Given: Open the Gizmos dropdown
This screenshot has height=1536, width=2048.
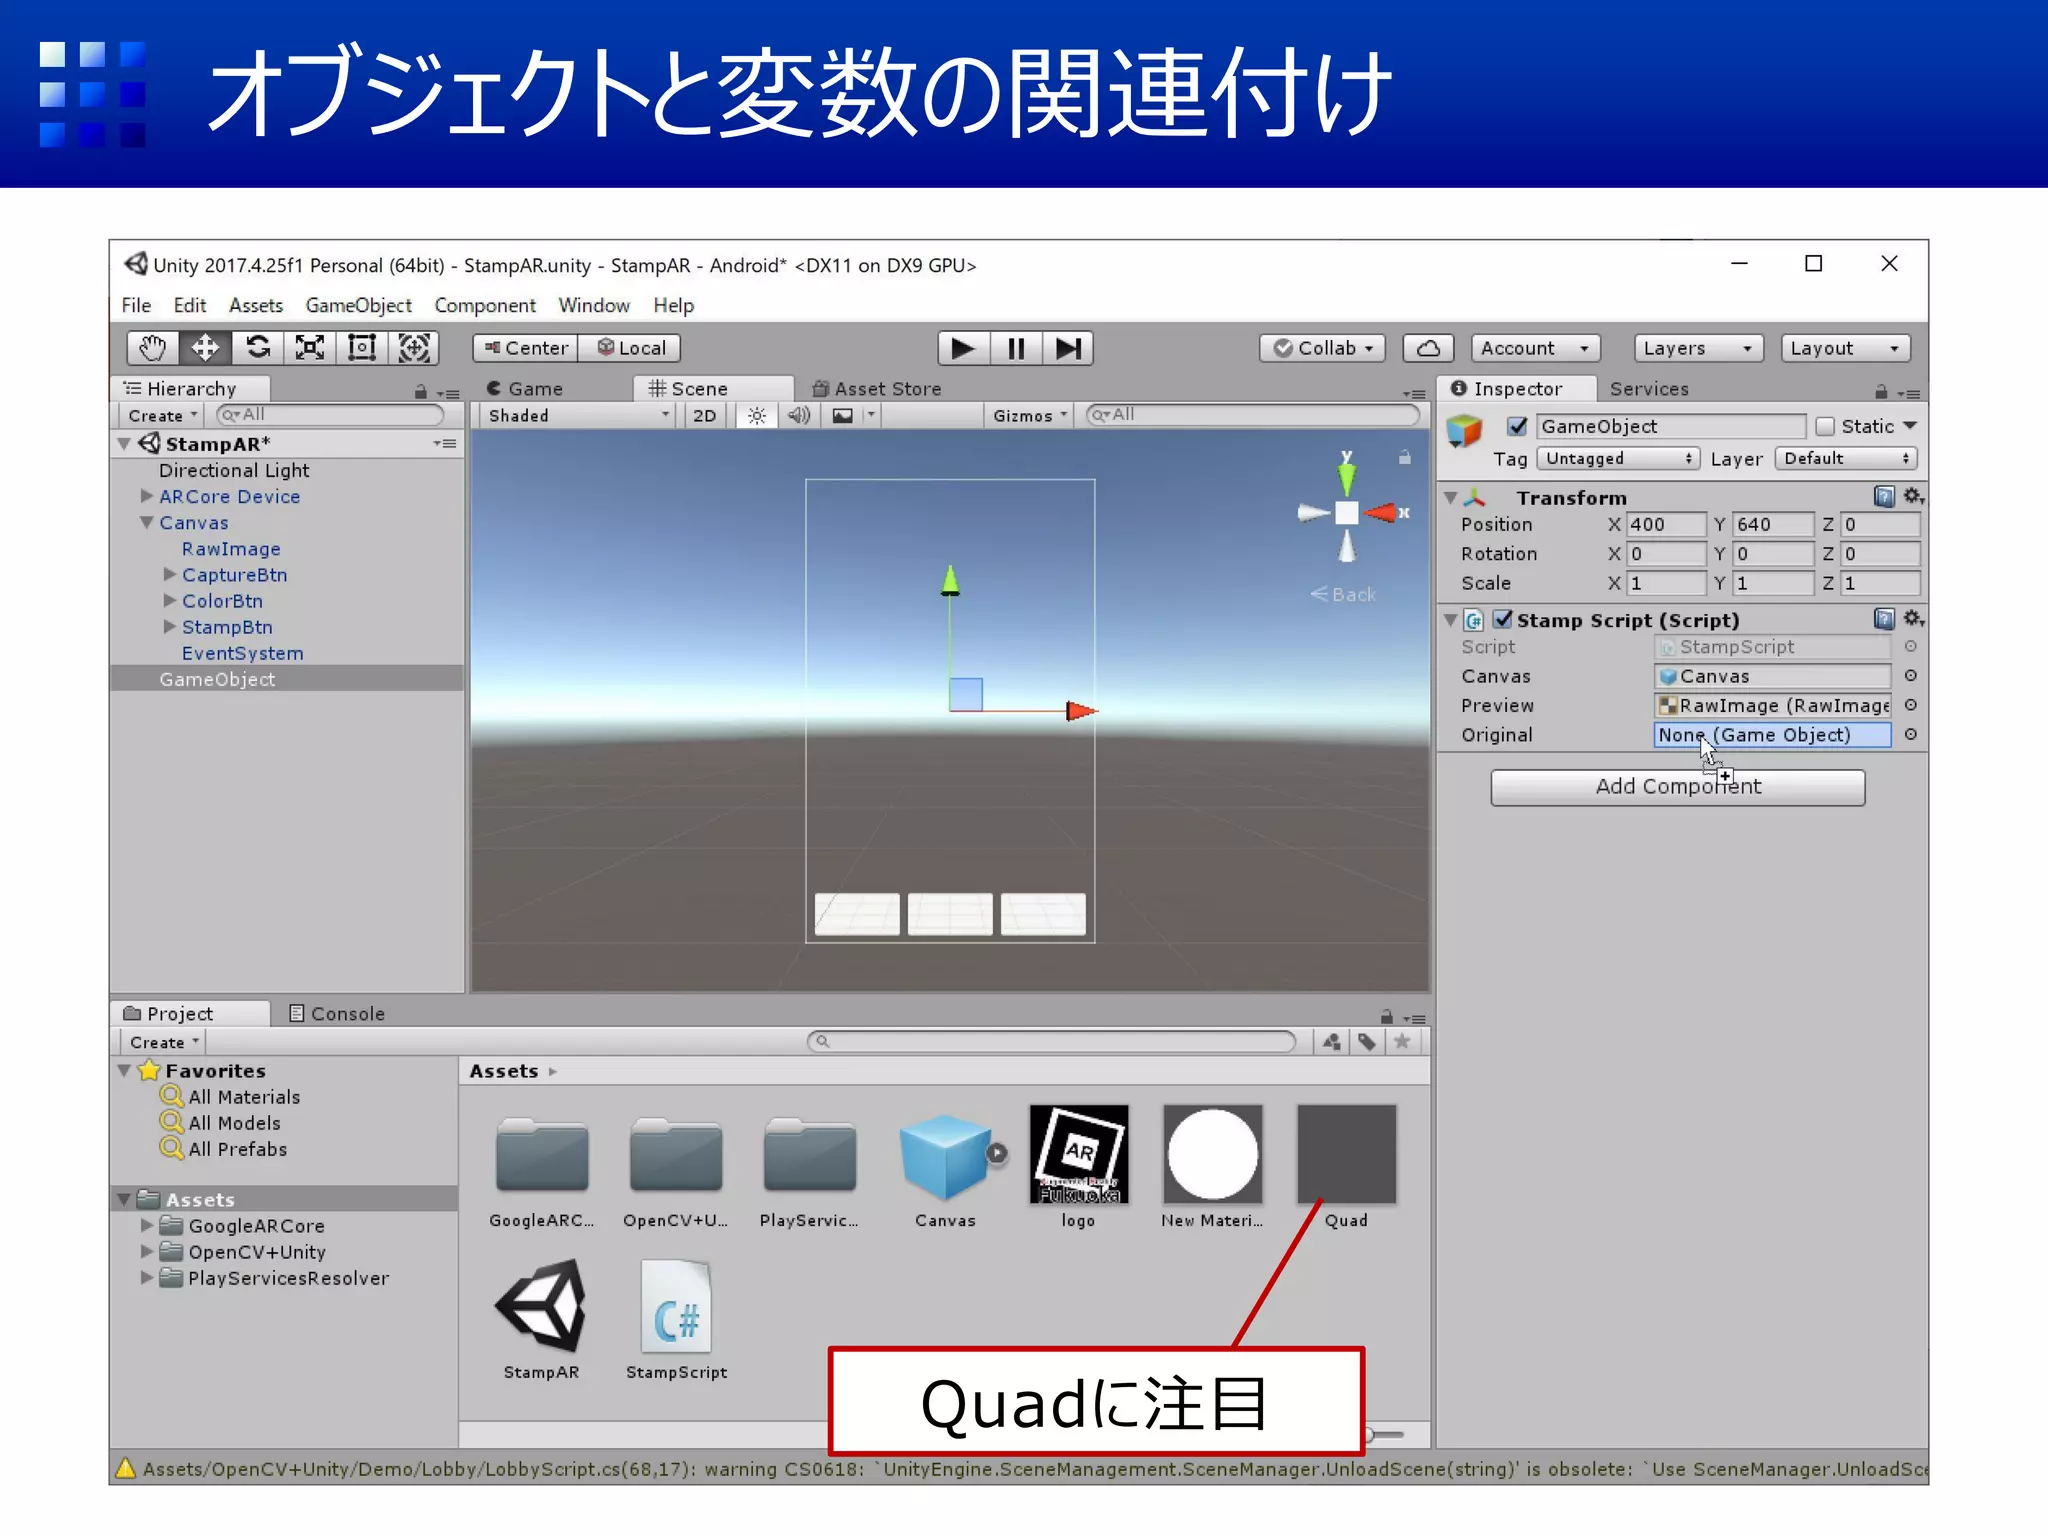Looking at the screenshot, I should click(x=1030, y=415).
